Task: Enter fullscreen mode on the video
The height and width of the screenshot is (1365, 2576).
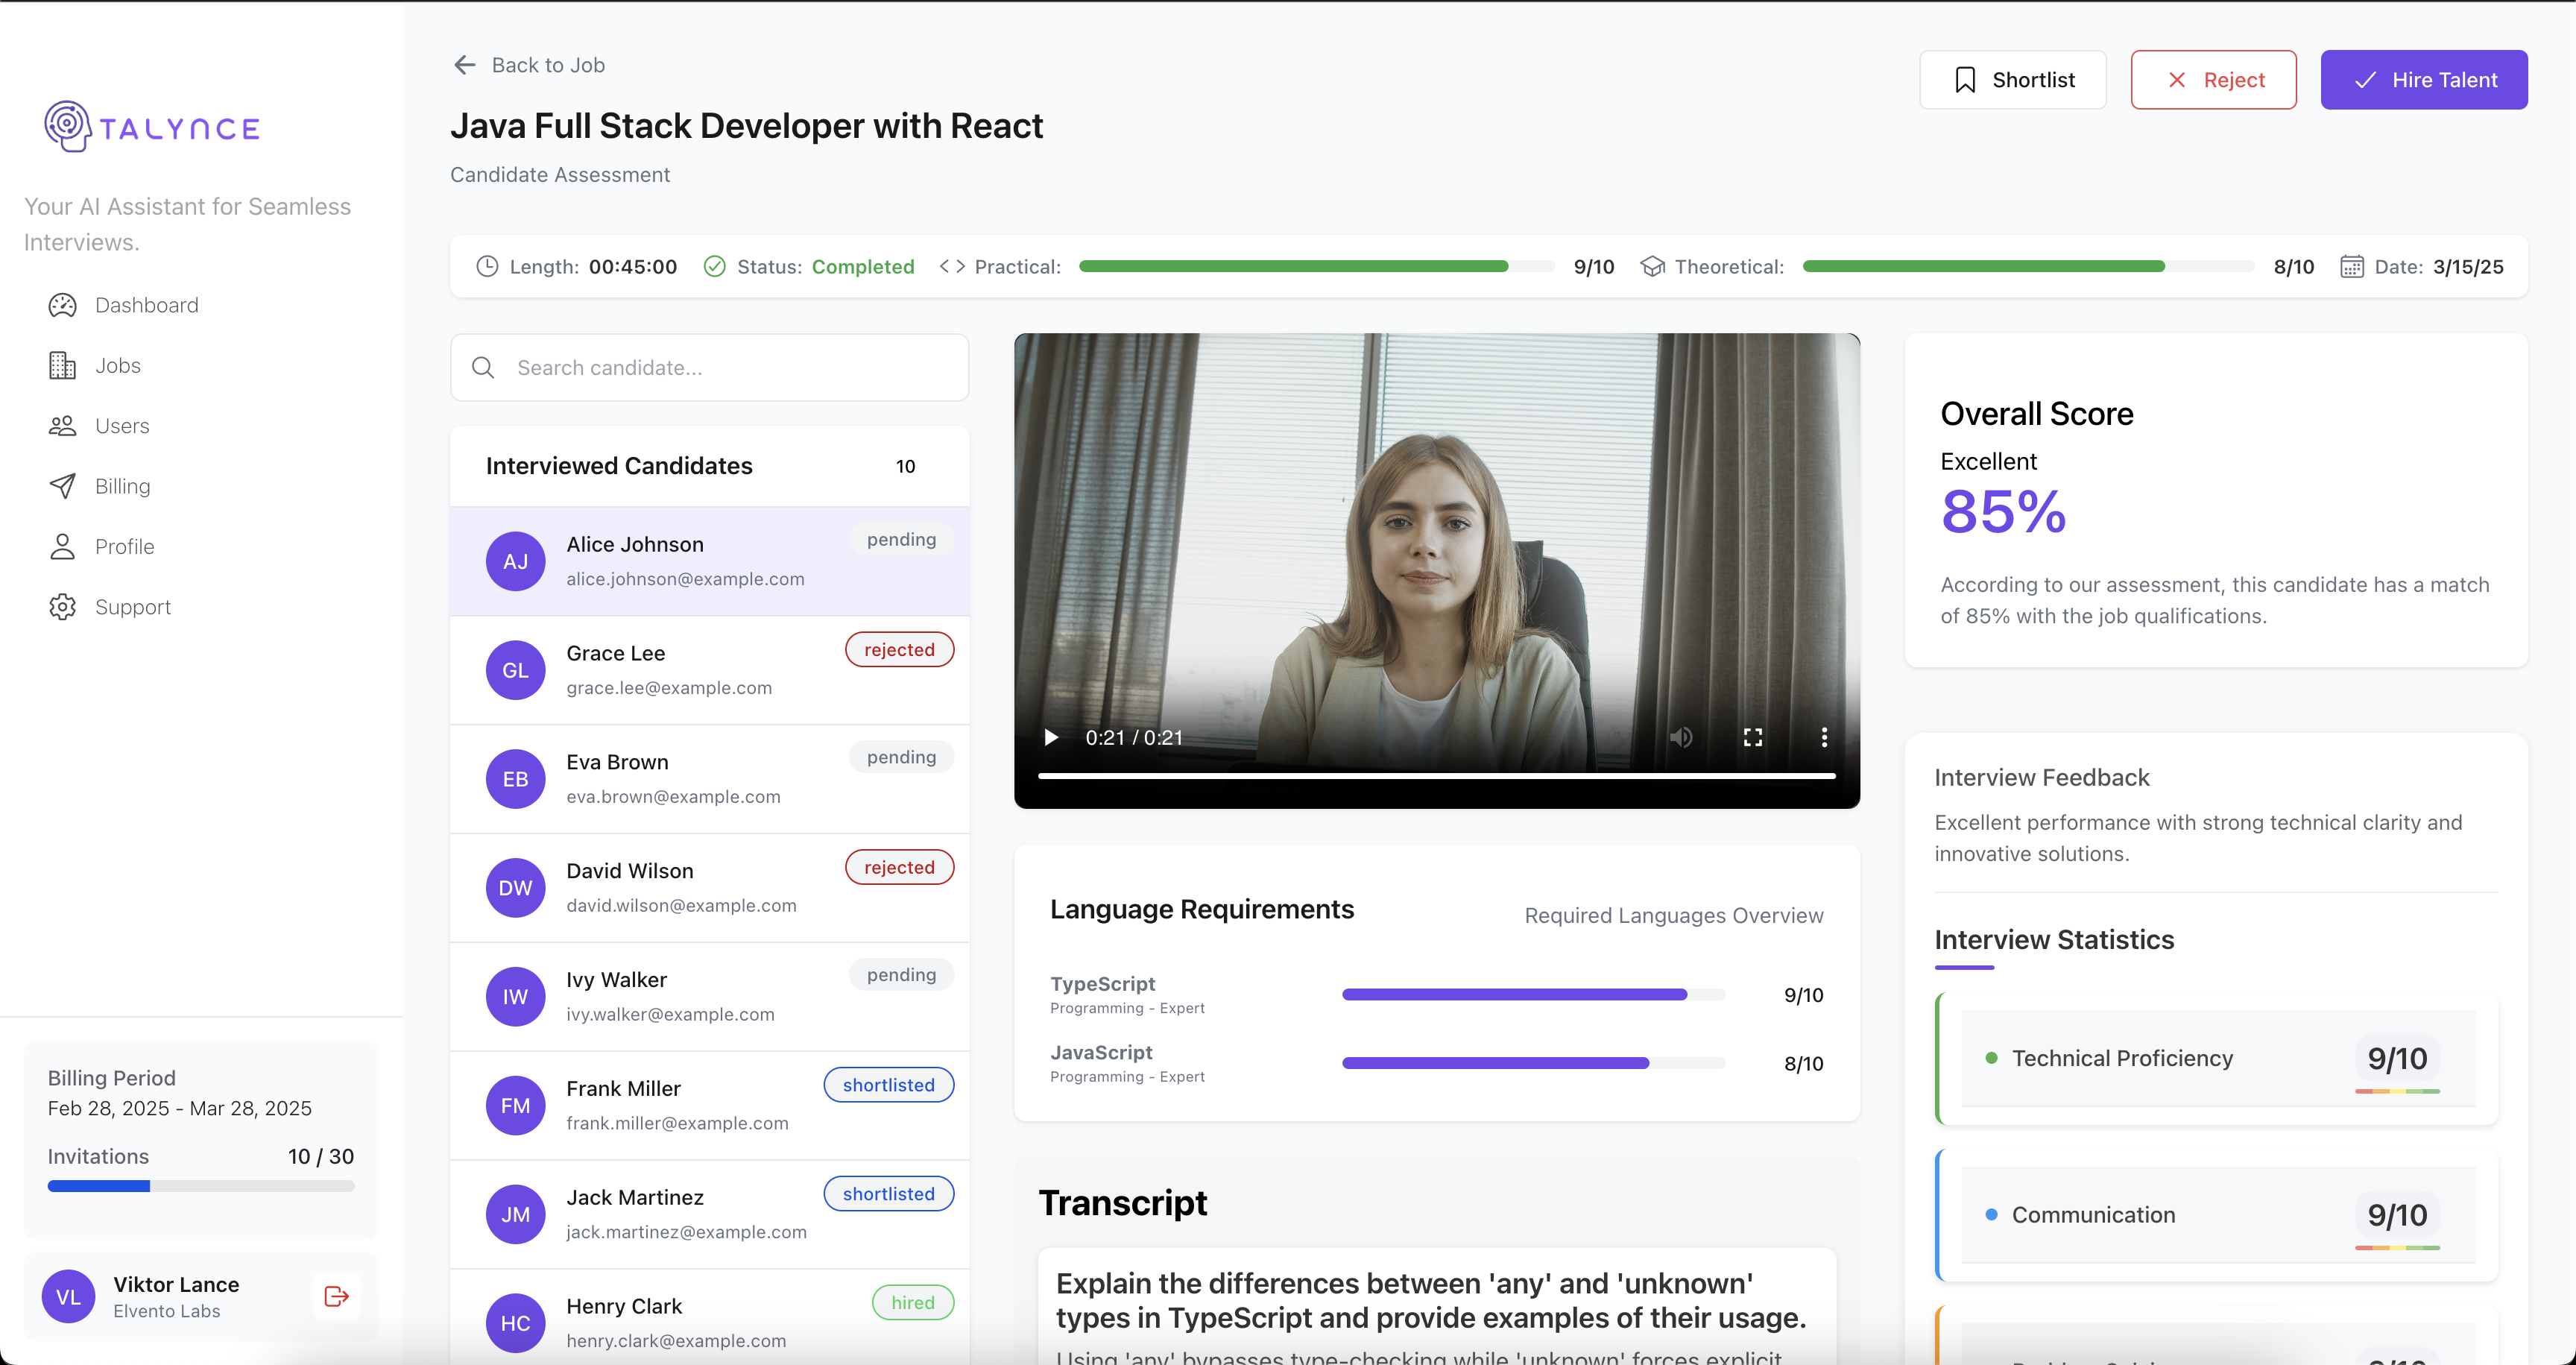Action: click(1752, 737)
